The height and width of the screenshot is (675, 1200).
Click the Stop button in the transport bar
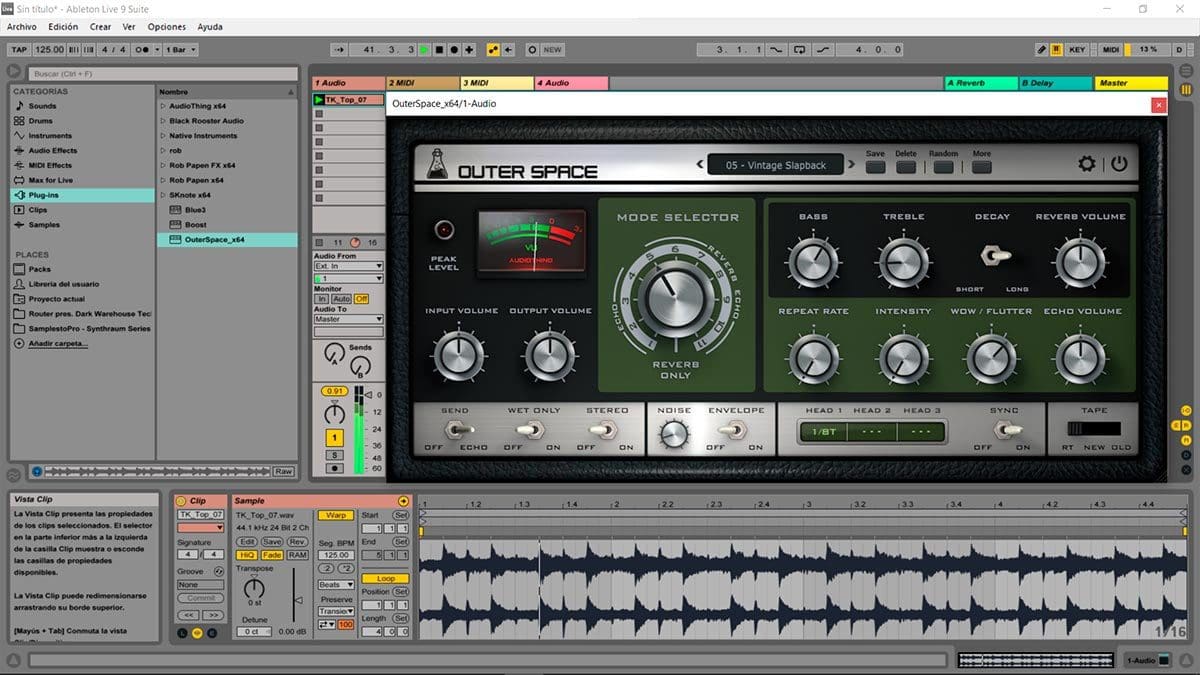click(440, 49)
